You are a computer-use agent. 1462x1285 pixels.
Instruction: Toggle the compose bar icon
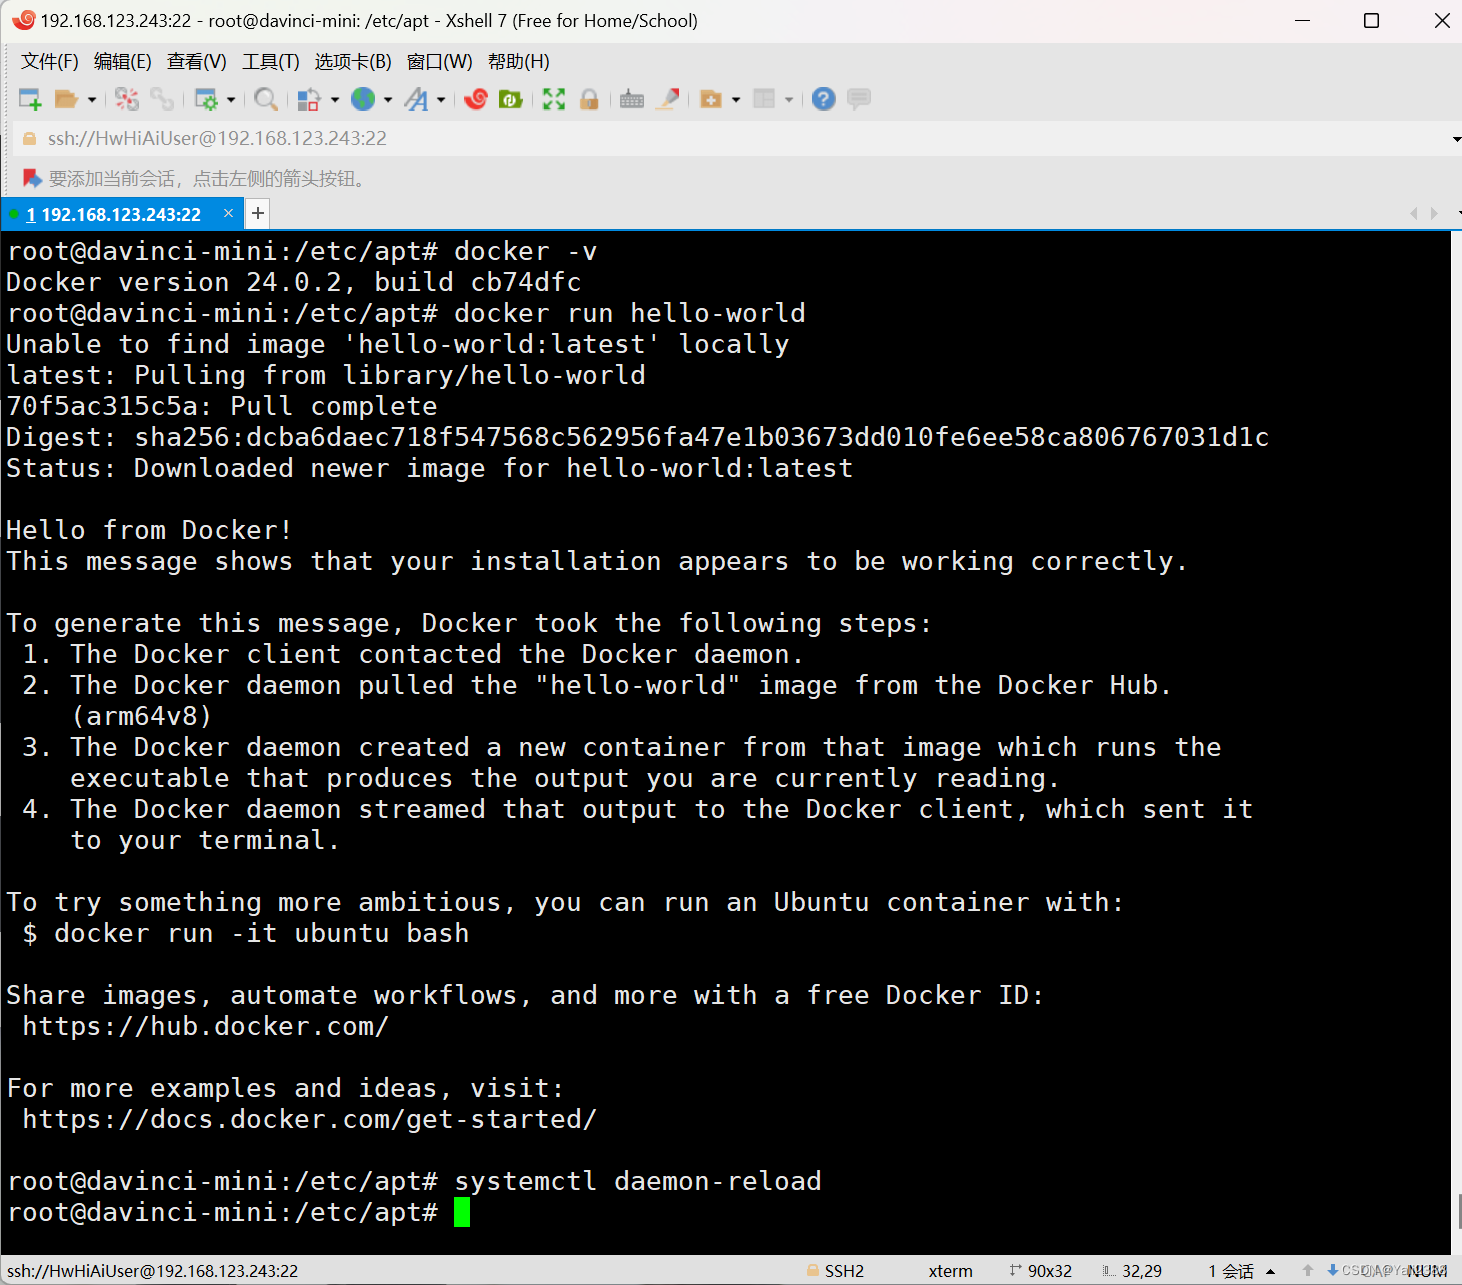pyautogui.click(x=859, y=98)
